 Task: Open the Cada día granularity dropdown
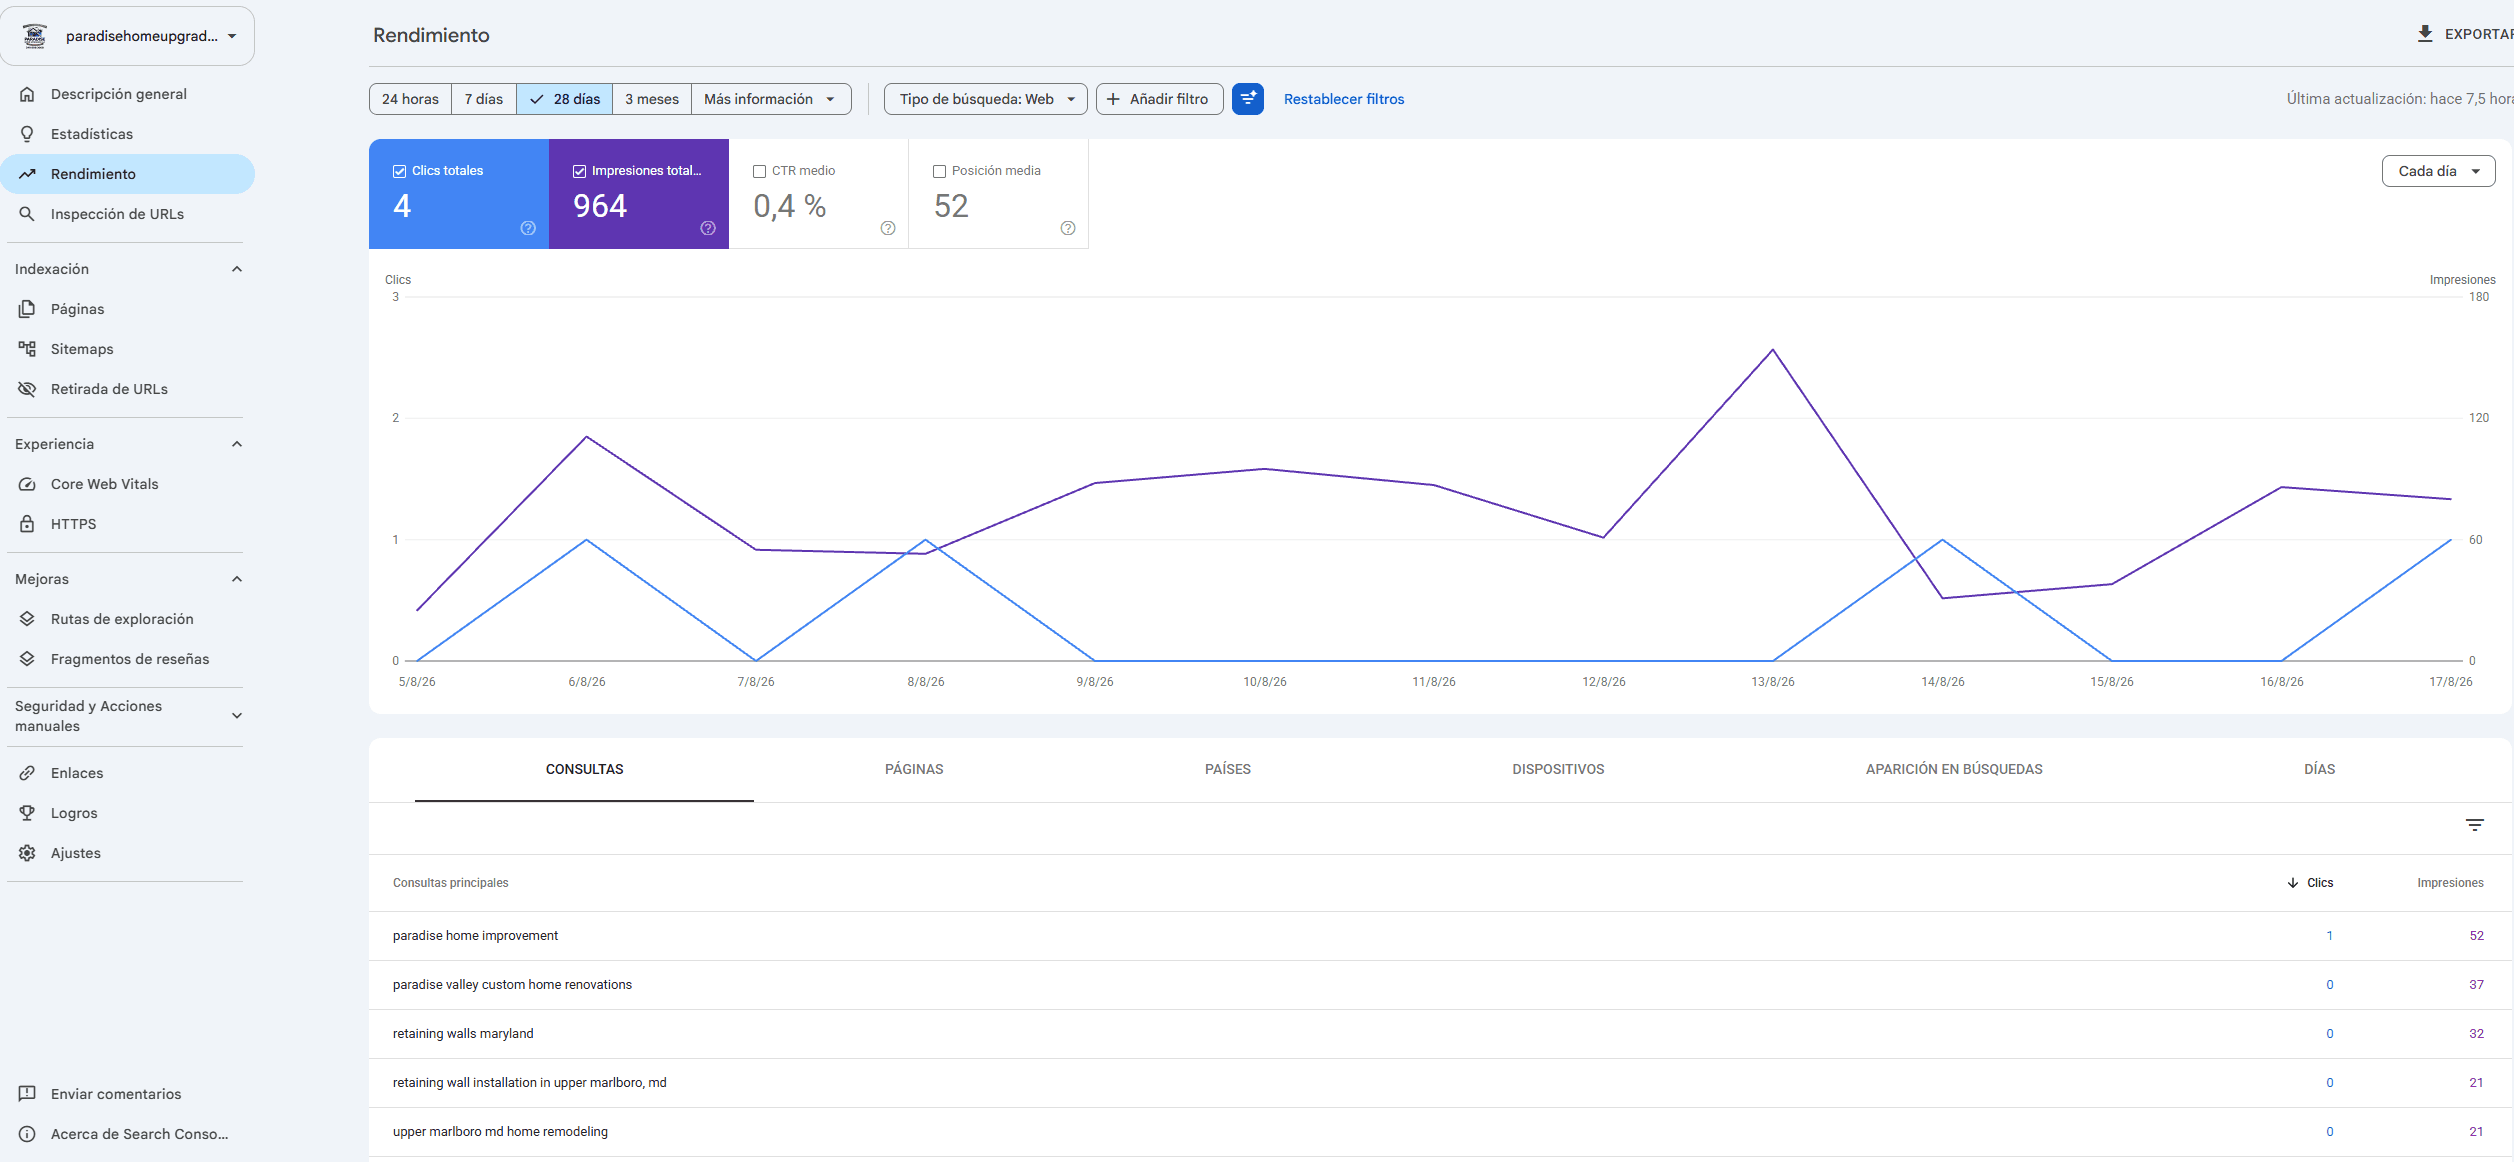[x=2439, y=171]
